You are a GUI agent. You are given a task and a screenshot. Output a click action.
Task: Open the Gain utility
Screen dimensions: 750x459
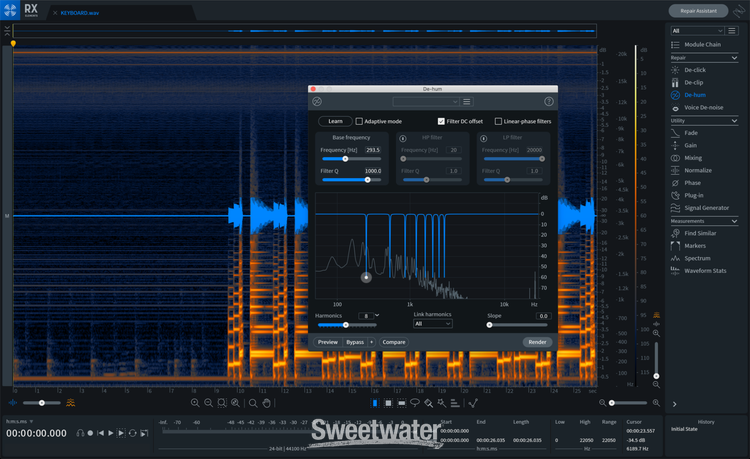[x=684, y=145]
